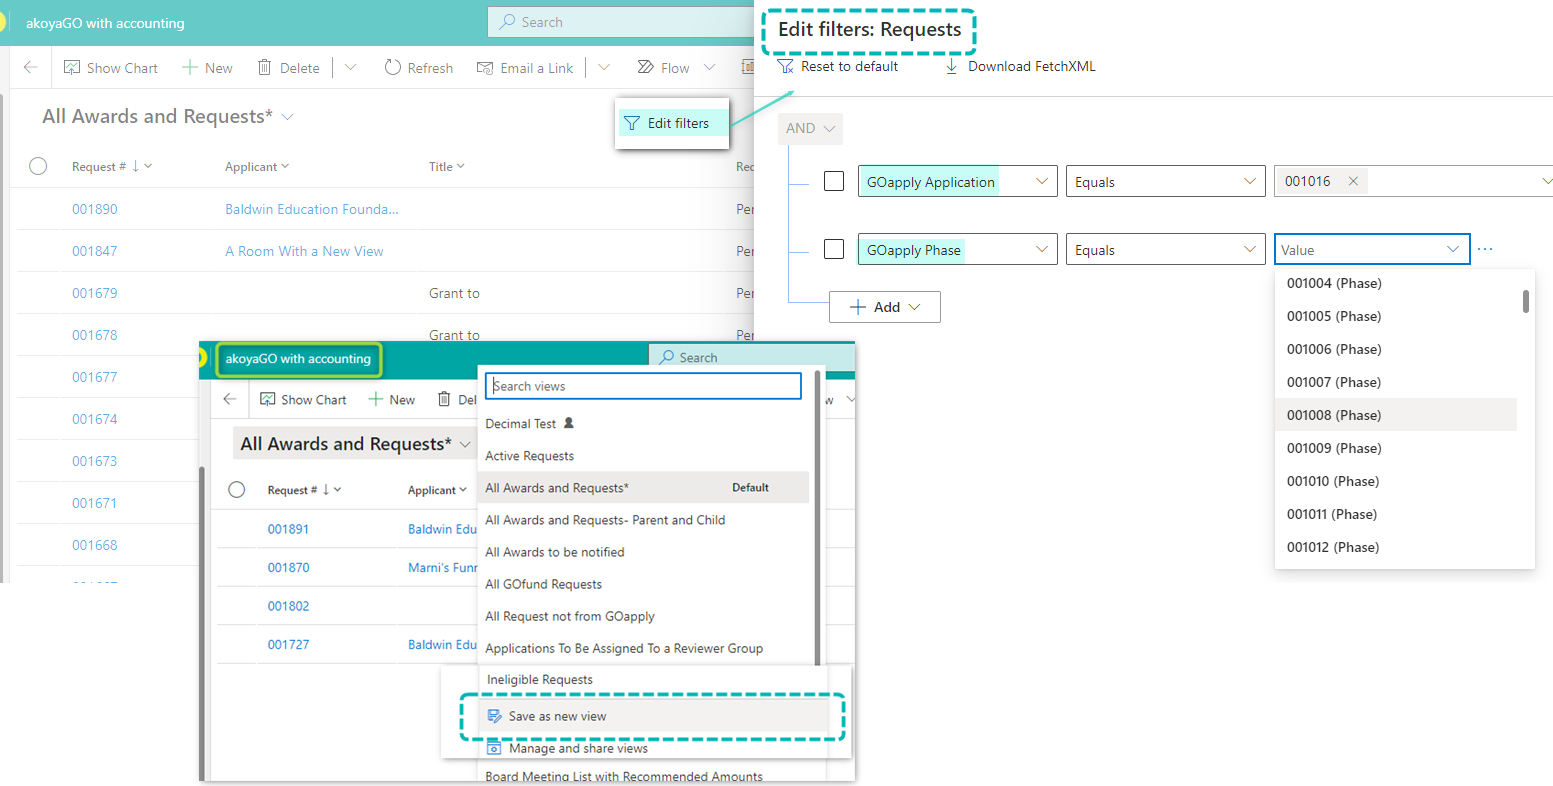Open Equals operator for GOapply Application

[x=1165, y=181]
